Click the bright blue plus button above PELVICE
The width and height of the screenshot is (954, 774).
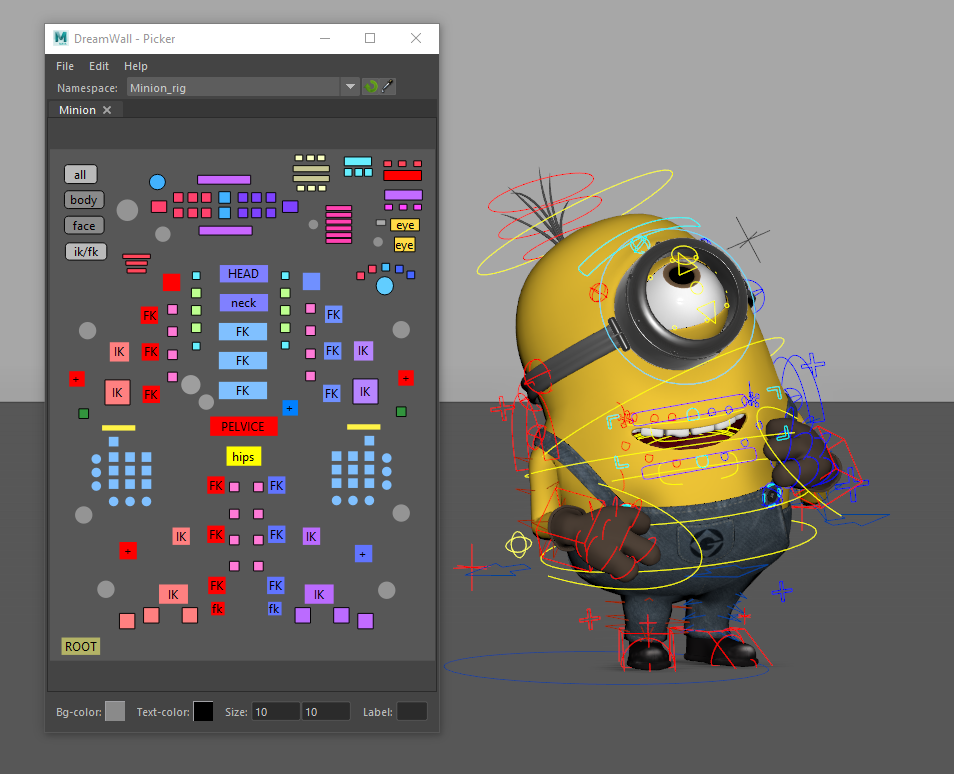pos(290,408)
